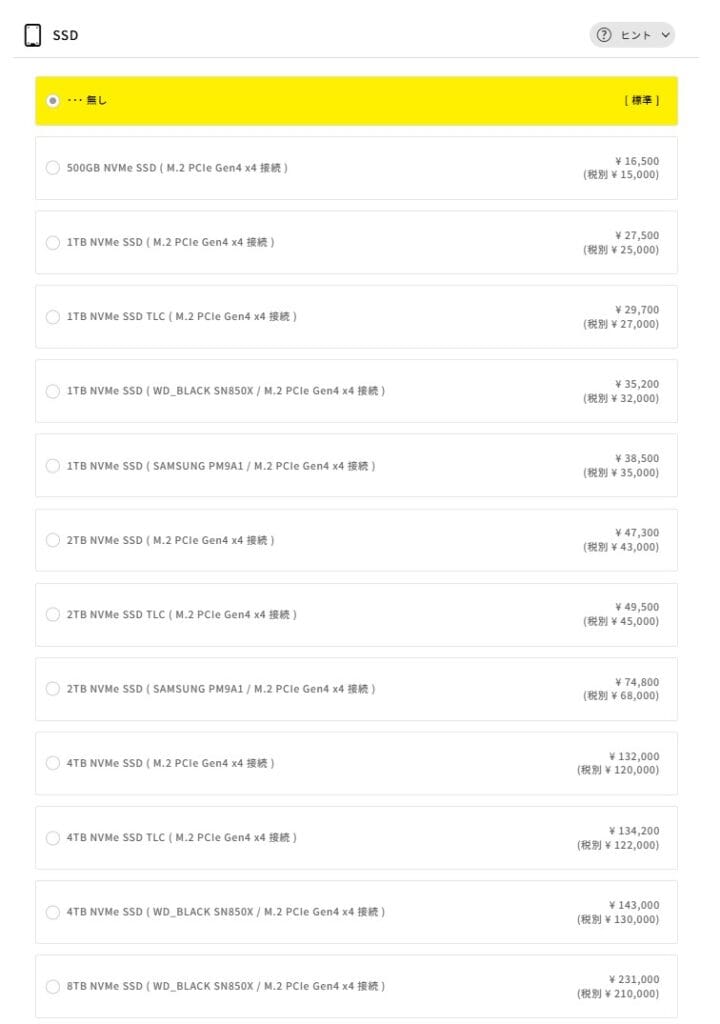Pick the 8TB WD_BLACK SN850X SSD radio

coord(53,987)
